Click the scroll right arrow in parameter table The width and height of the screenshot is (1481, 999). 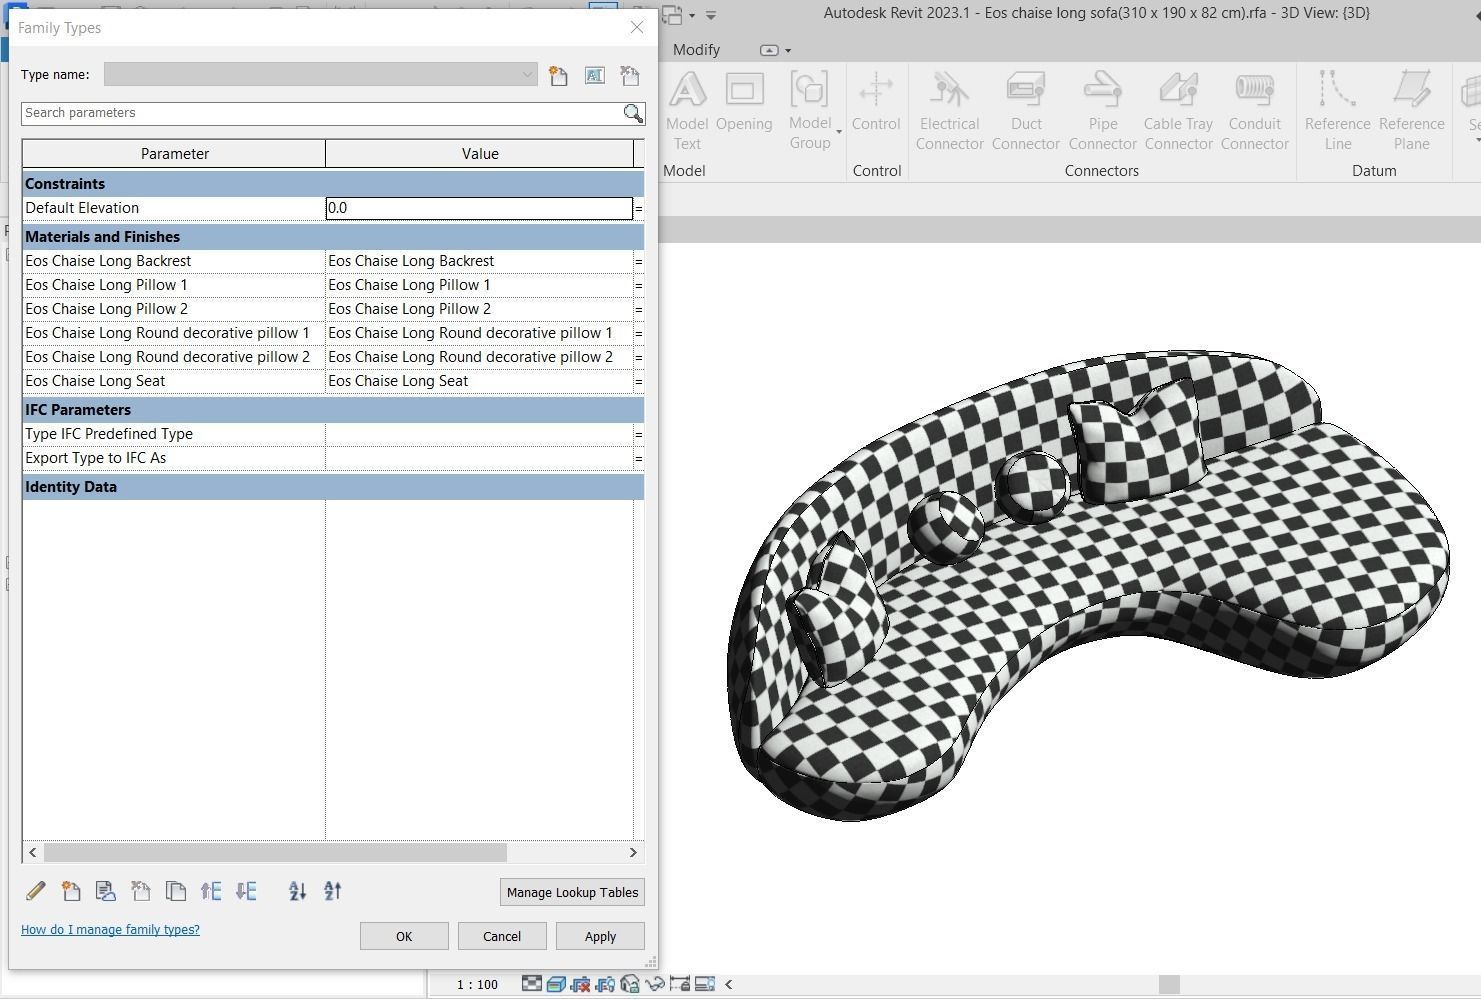[633, 853]
